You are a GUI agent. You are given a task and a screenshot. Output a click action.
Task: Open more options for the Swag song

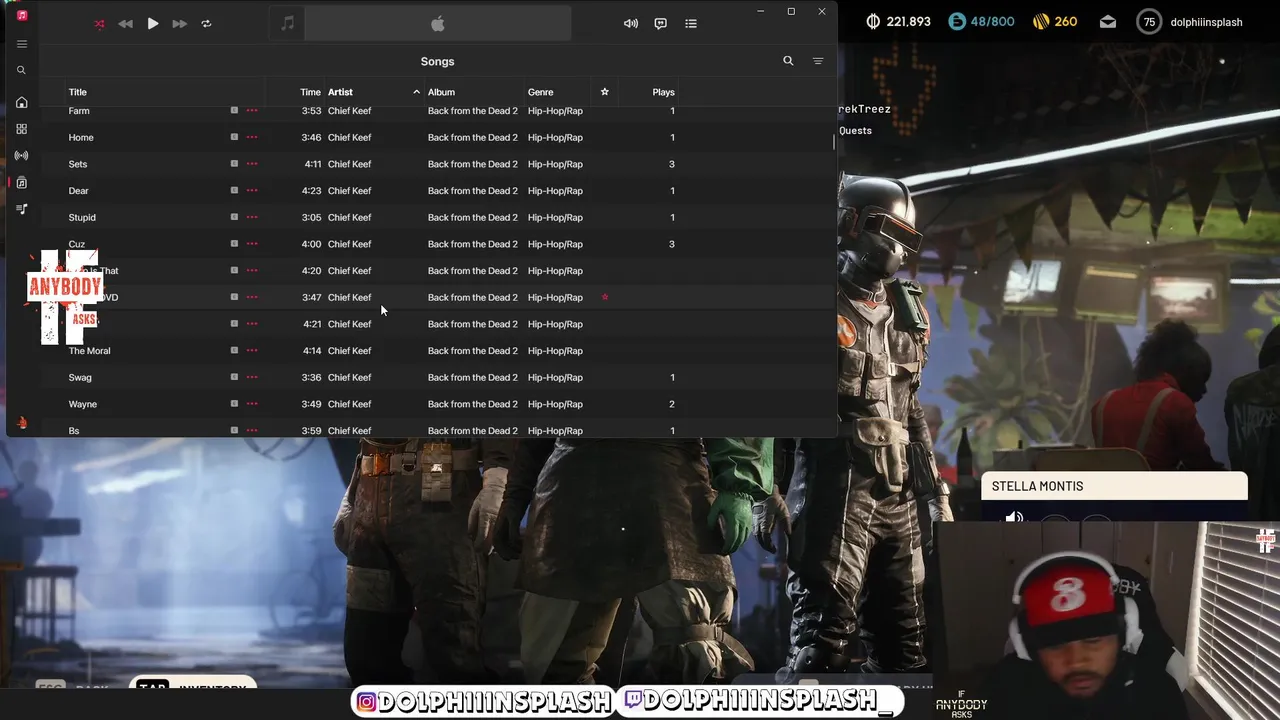[252, 377]
